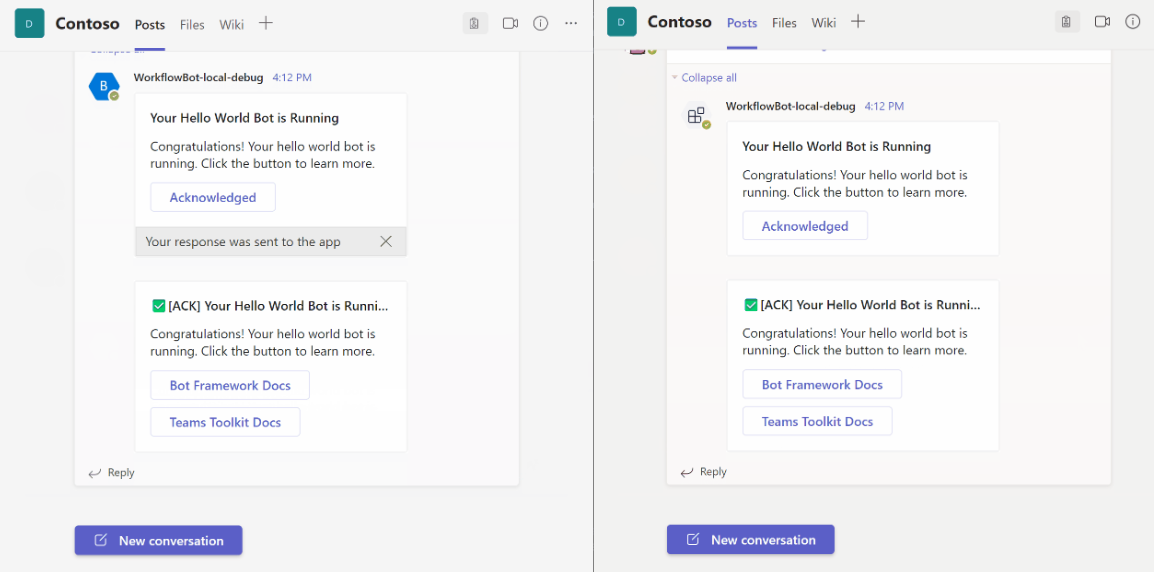Open the more options ellipsis in the left window
The width and height of the screenshot is (1154, 572).
(x=571, y=24)
